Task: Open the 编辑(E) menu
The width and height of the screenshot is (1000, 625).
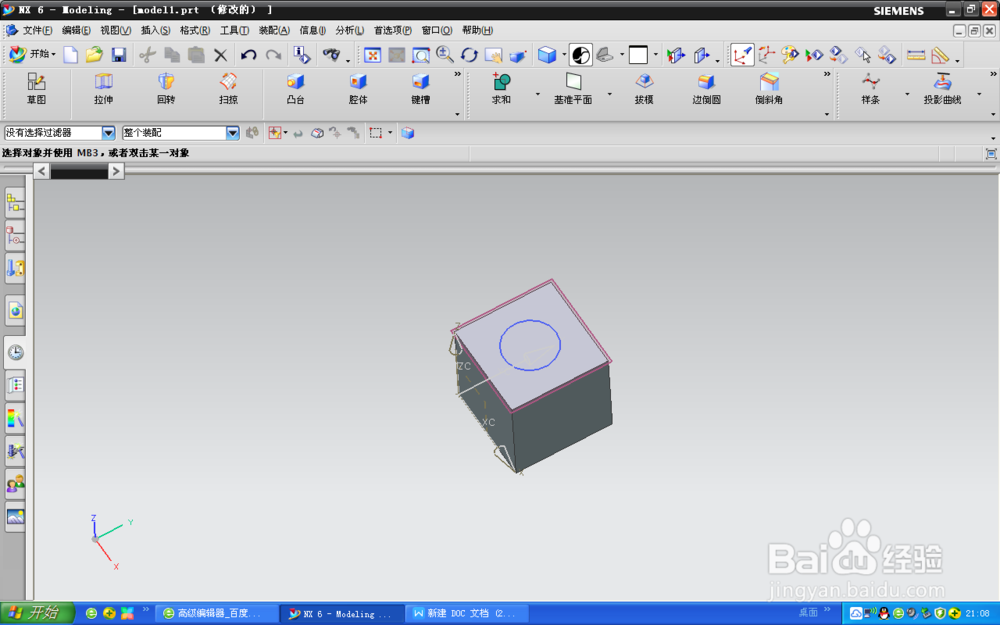Action: [76, 30]
